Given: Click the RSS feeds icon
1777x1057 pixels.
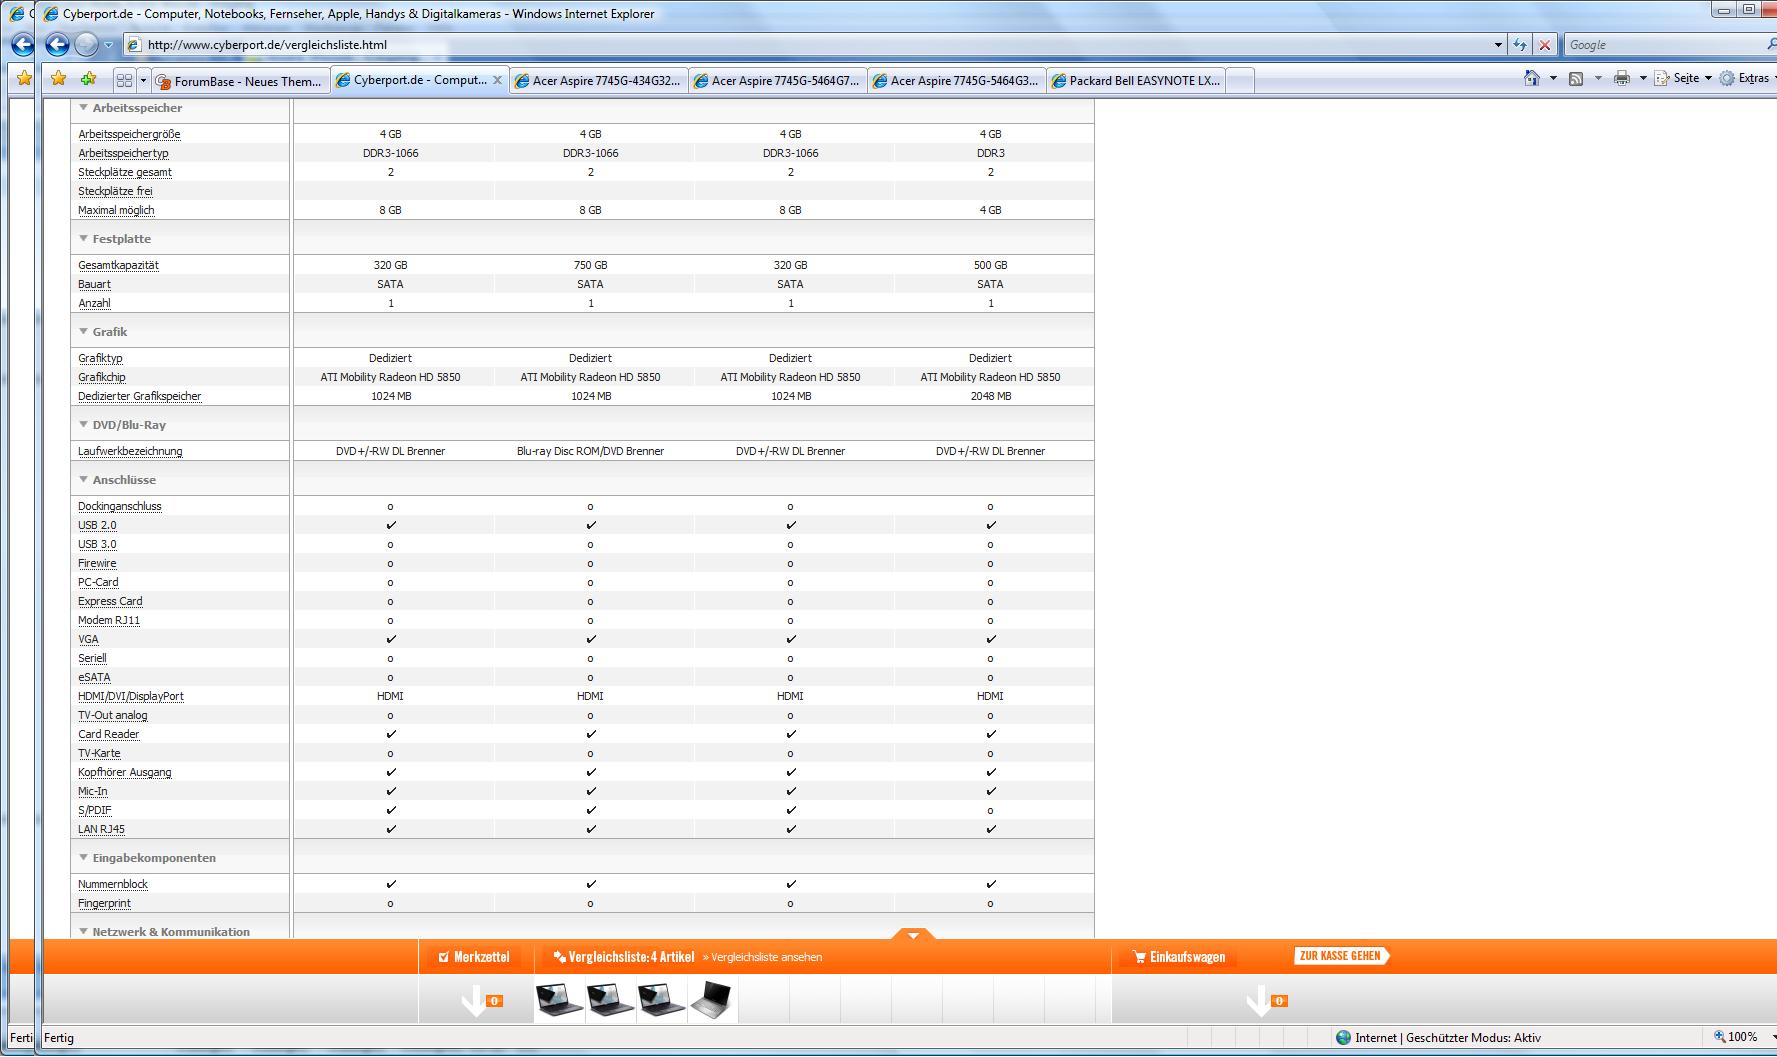Looking at the screenshot, I should (1576, 78).
